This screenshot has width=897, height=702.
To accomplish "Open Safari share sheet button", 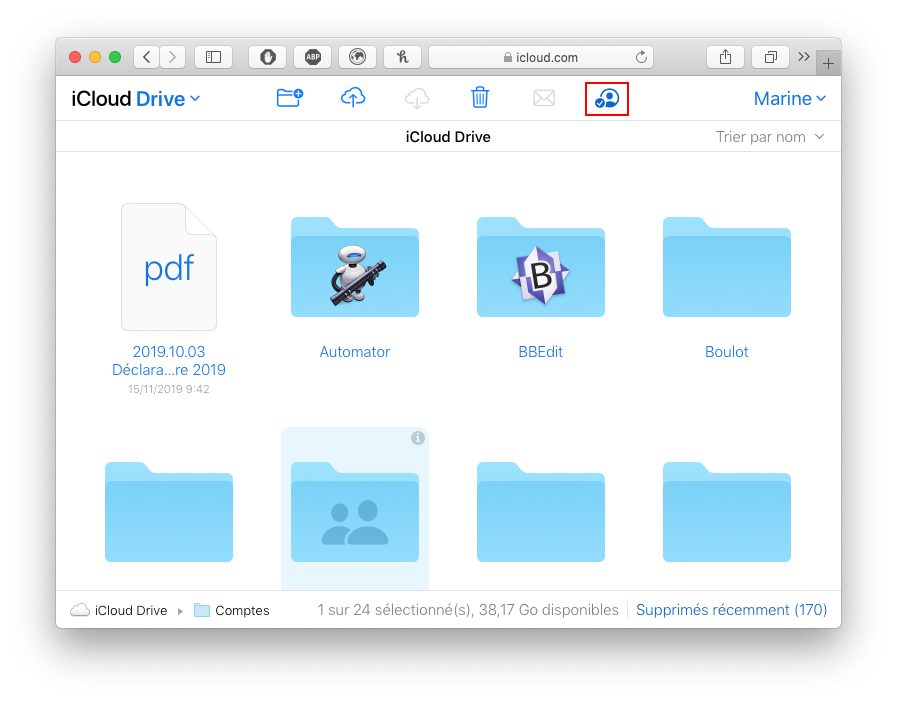I will point(725,57).
